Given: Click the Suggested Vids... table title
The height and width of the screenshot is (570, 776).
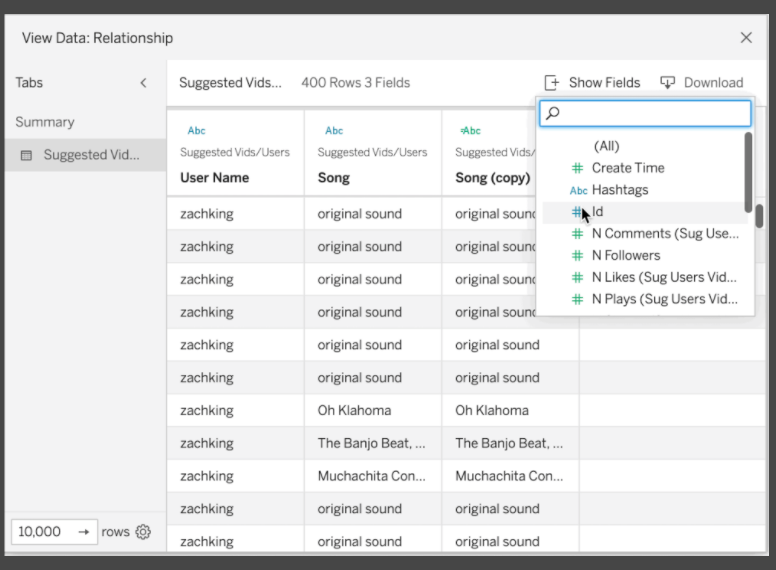Looking at the screenshot, I should coord(230,83).
